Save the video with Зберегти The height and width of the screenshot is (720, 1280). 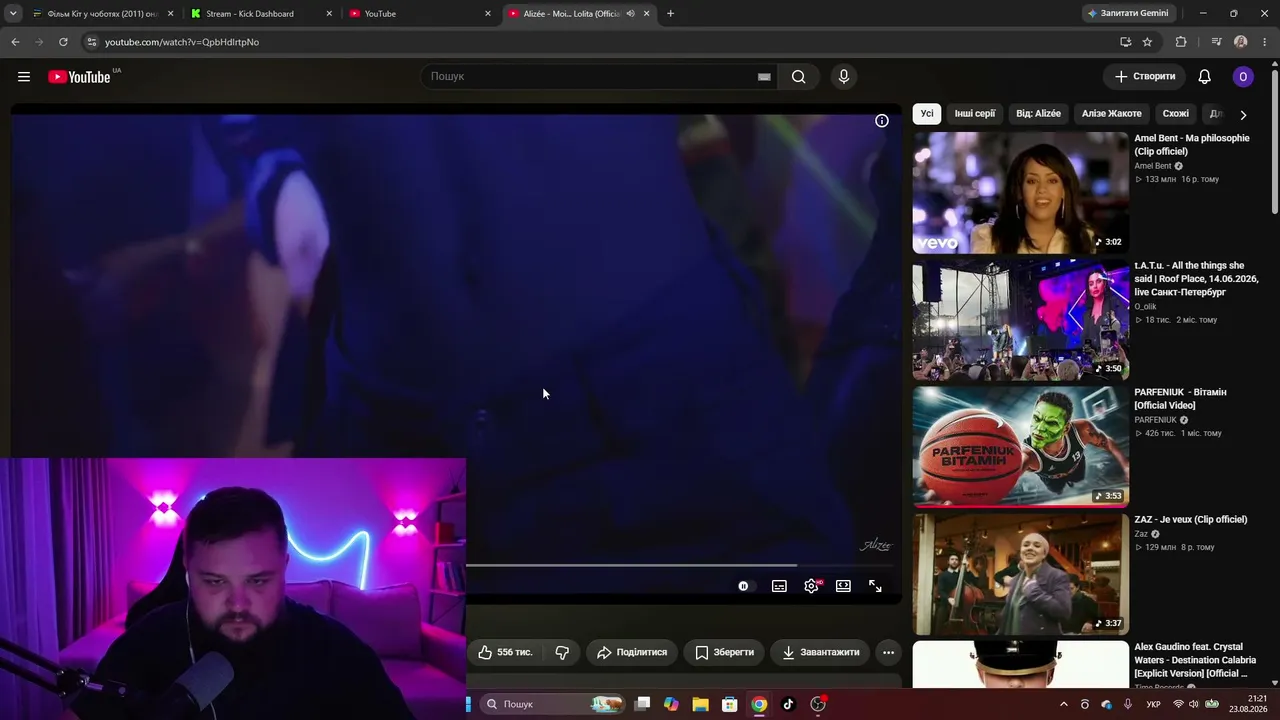click(x=725, y=652)
